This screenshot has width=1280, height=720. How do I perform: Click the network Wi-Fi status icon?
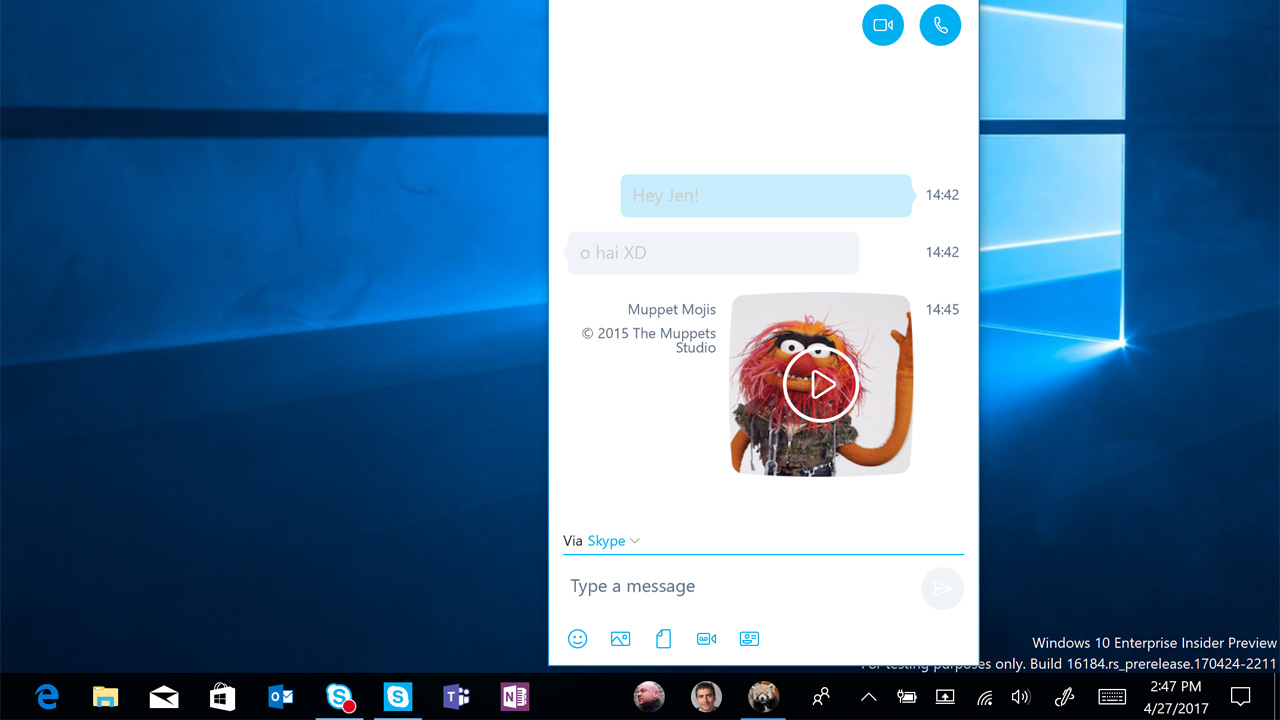coord(984,696)
